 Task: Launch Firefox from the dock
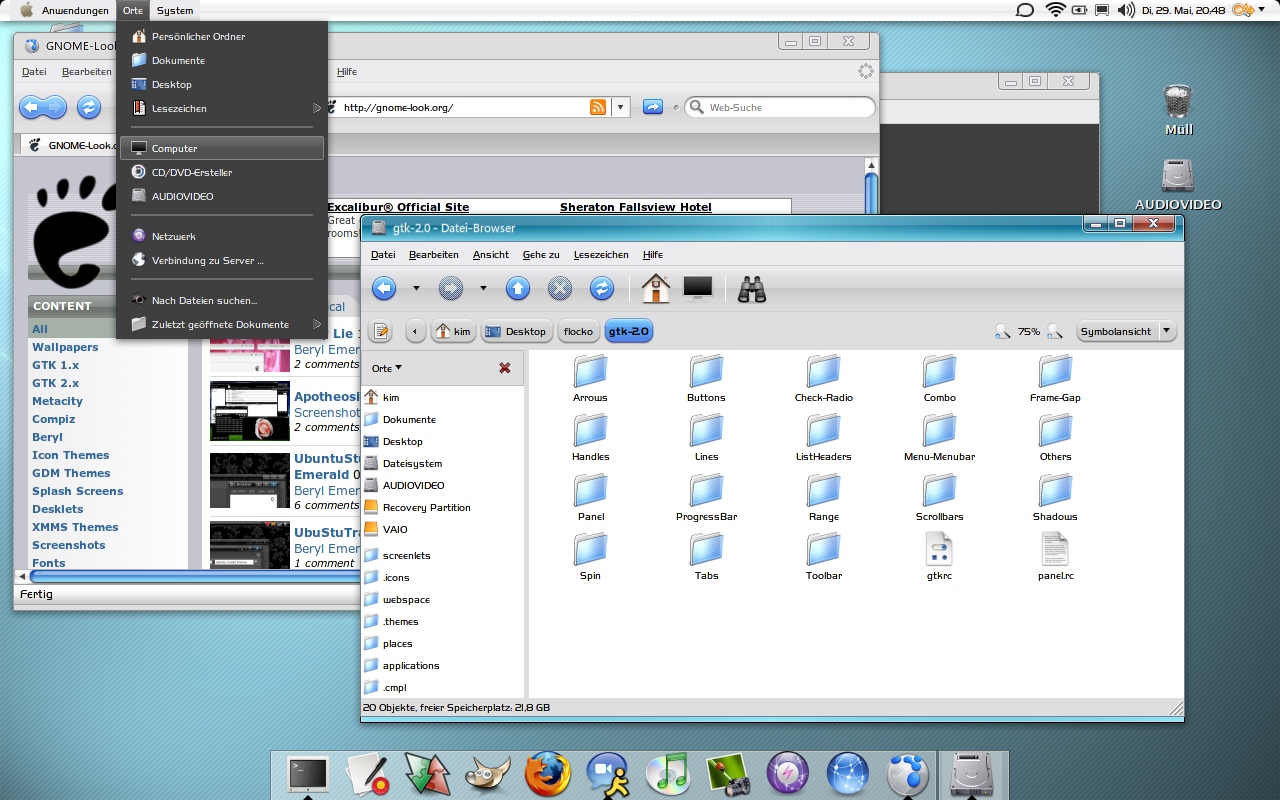tap(548, 775)
